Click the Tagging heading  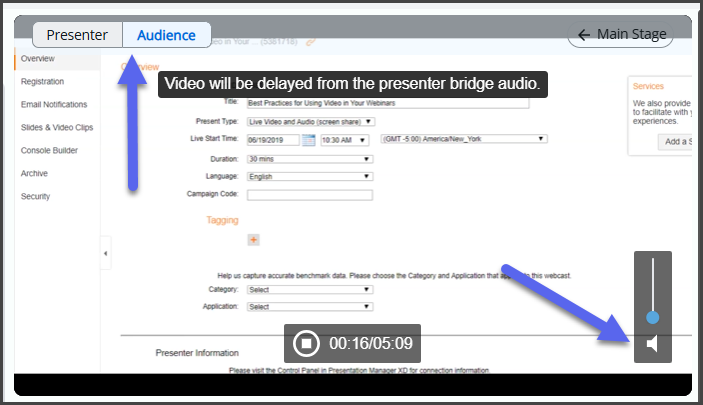[x=222, y=220]
